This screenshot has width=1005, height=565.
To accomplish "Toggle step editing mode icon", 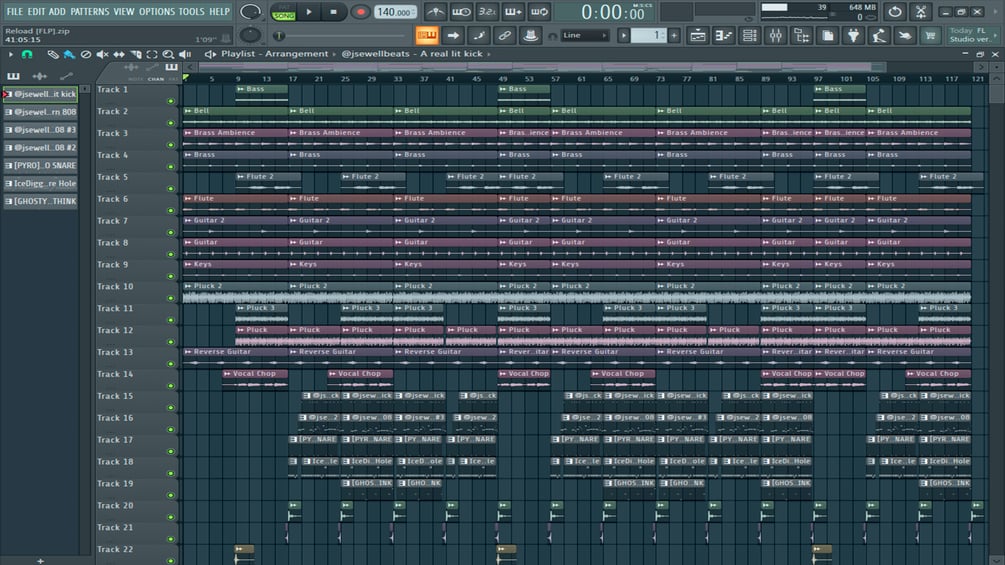I will pos(479,35).
